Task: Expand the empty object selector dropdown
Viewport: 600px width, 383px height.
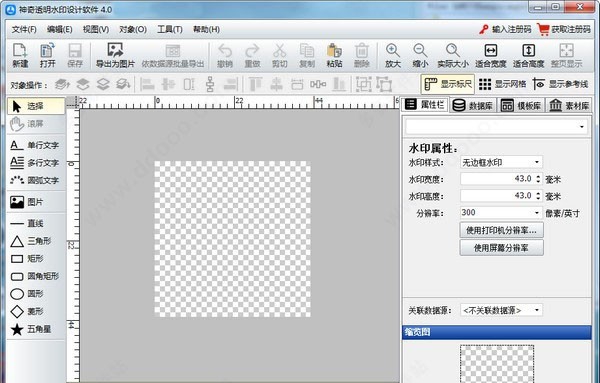Action: point(581,127)
